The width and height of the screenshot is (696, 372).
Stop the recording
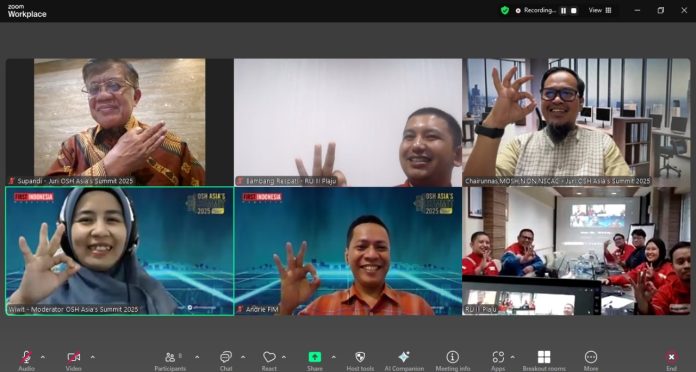[573, 11]
